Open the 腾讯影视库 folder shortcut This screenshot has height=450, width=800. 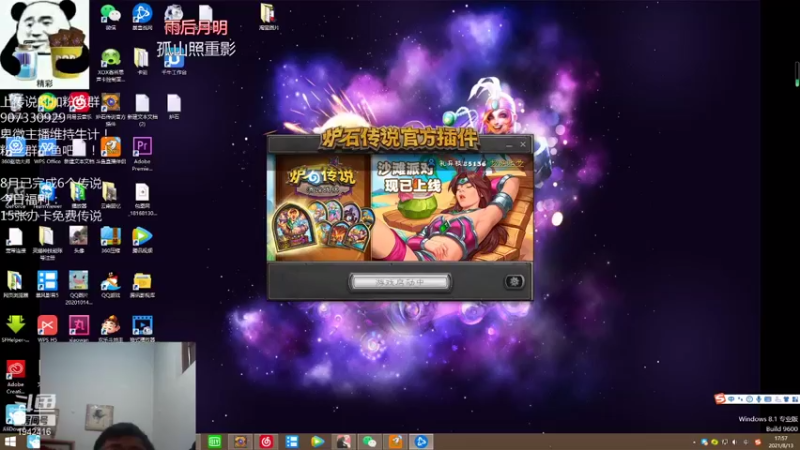(x=142, y=284)
